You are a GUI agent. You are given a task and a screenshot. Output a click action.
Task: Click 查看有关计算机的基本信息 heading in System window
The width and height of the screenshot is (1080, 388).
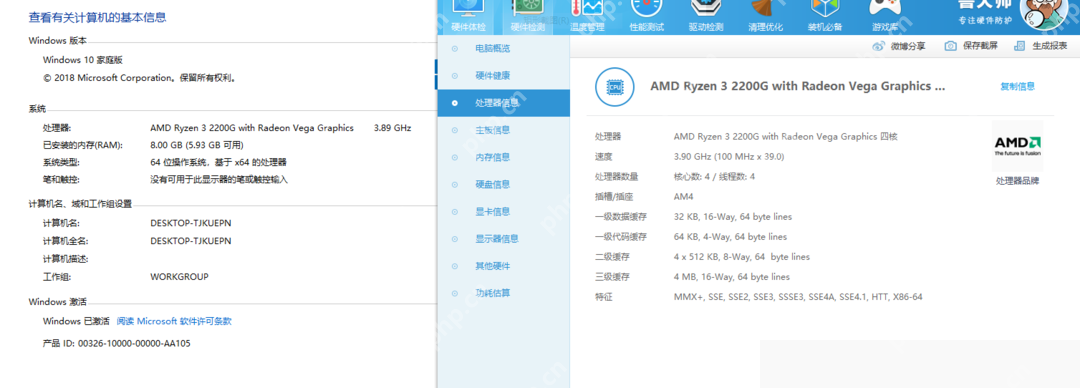coord(97,17)
